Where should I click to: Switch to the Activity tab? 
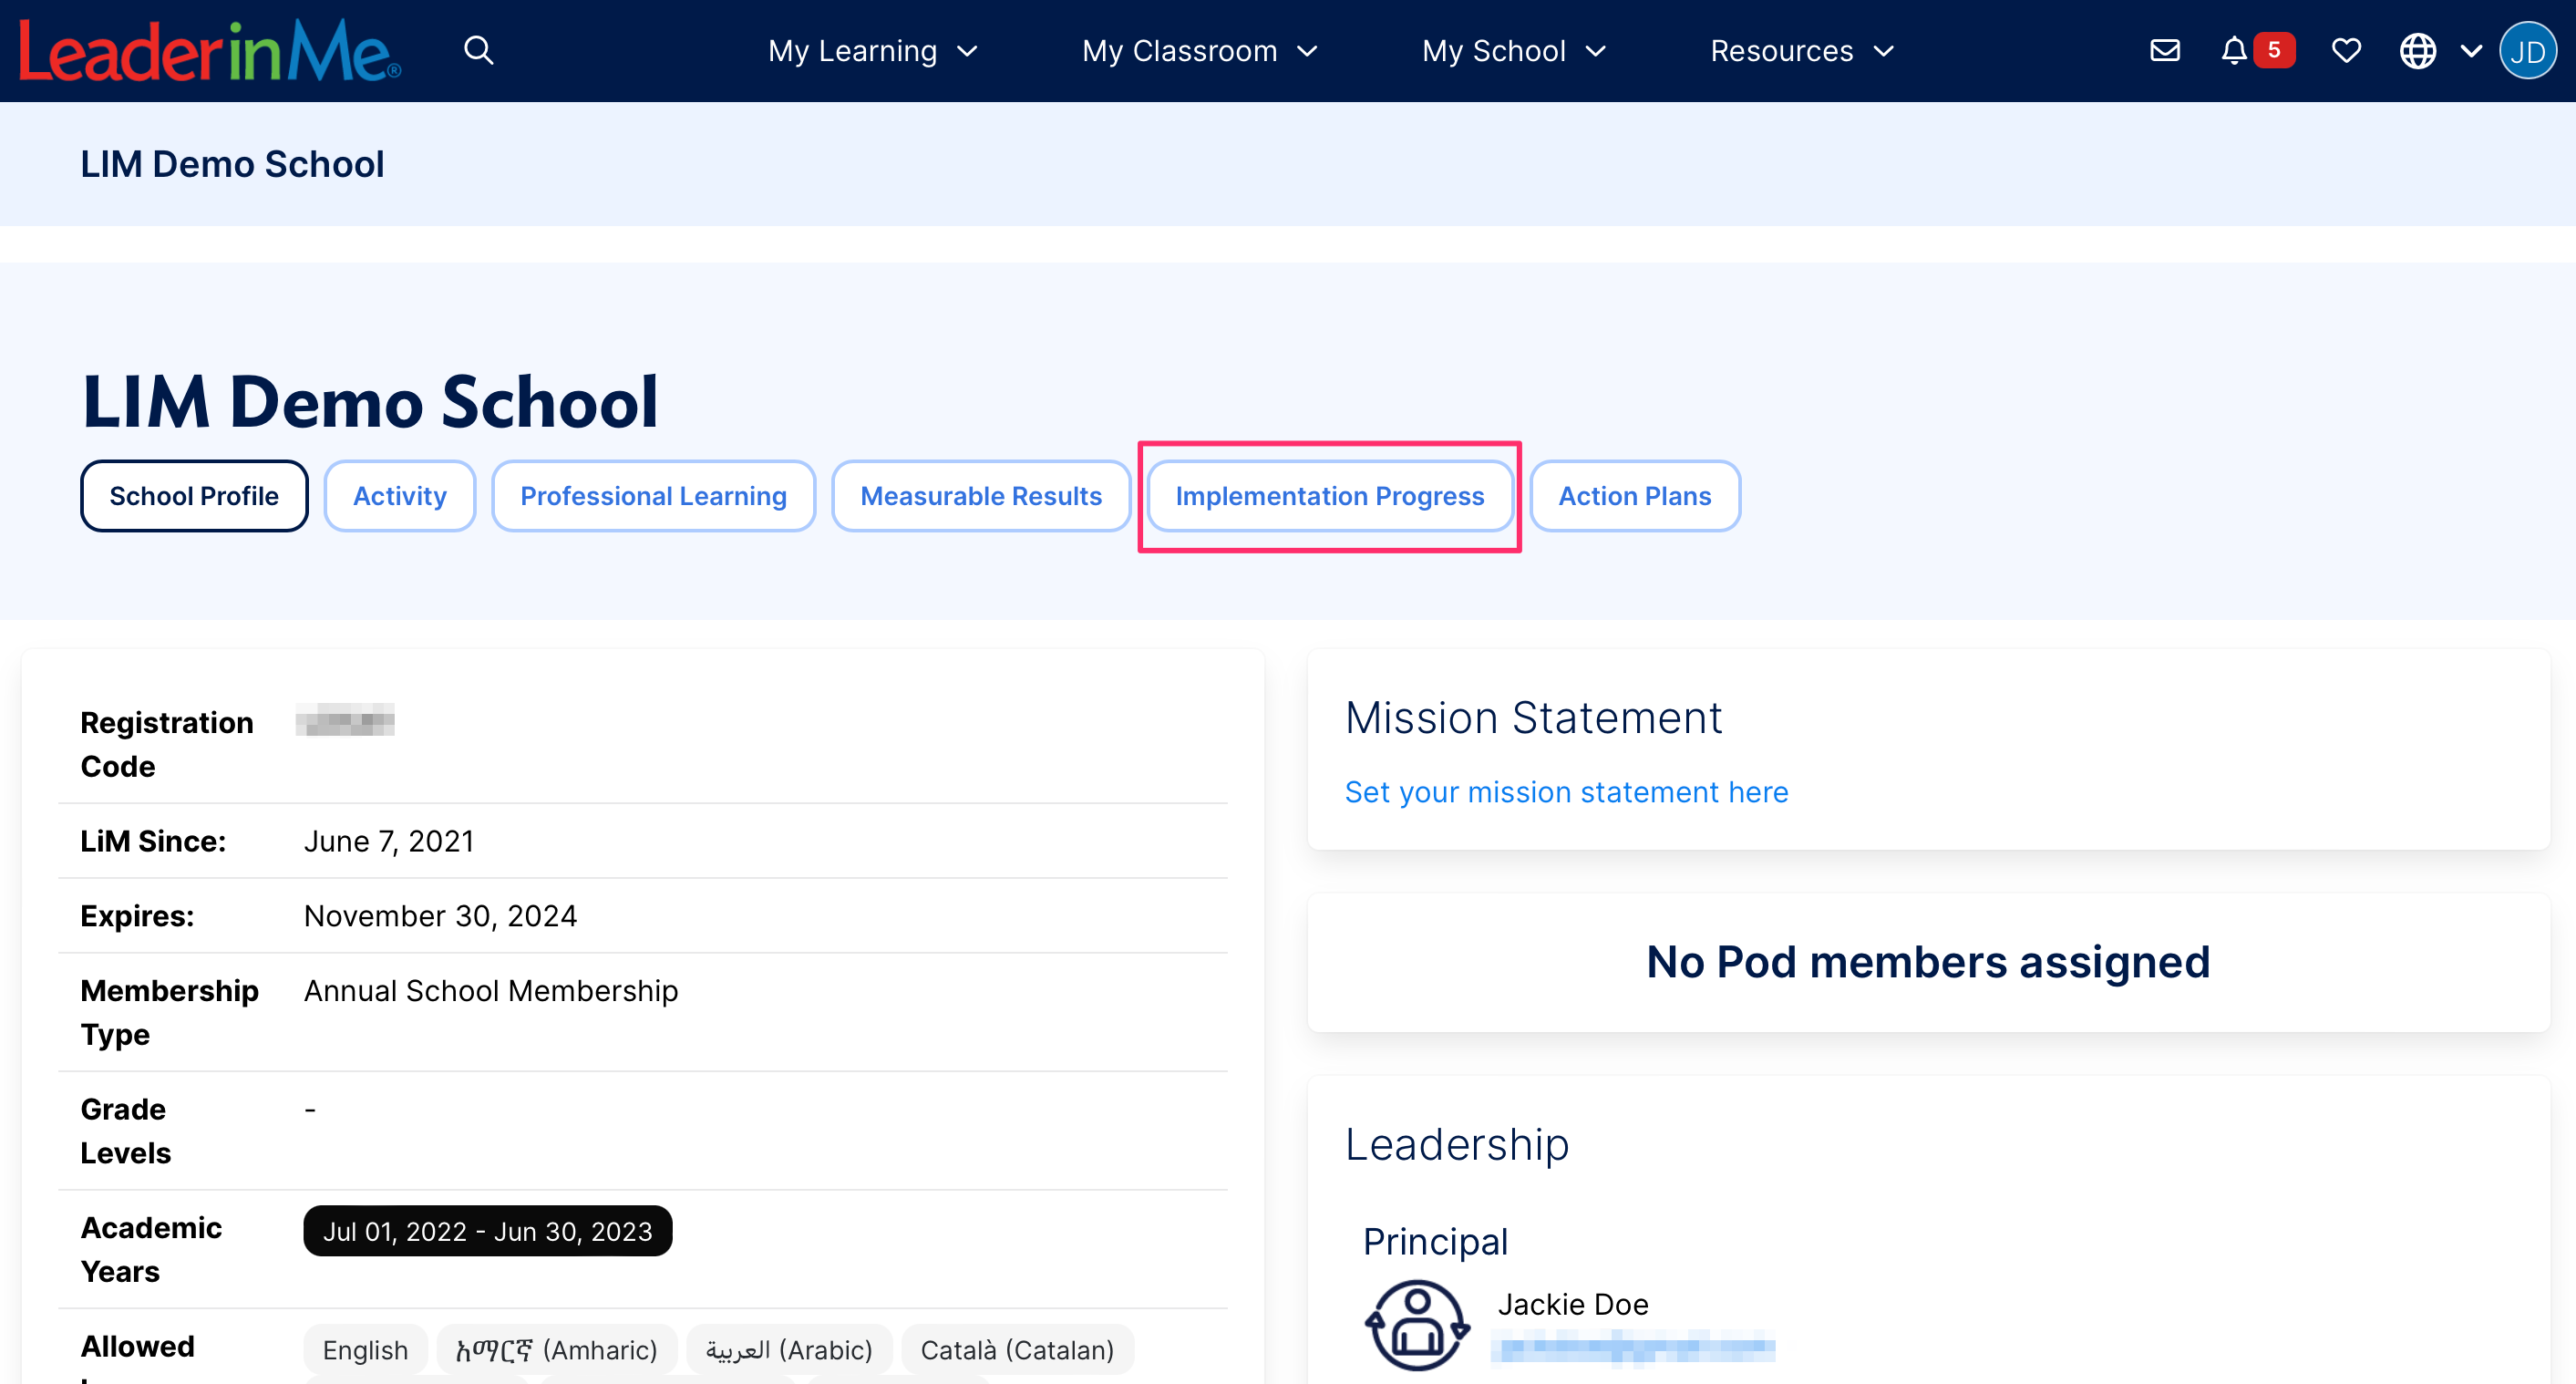click(399, 495)
